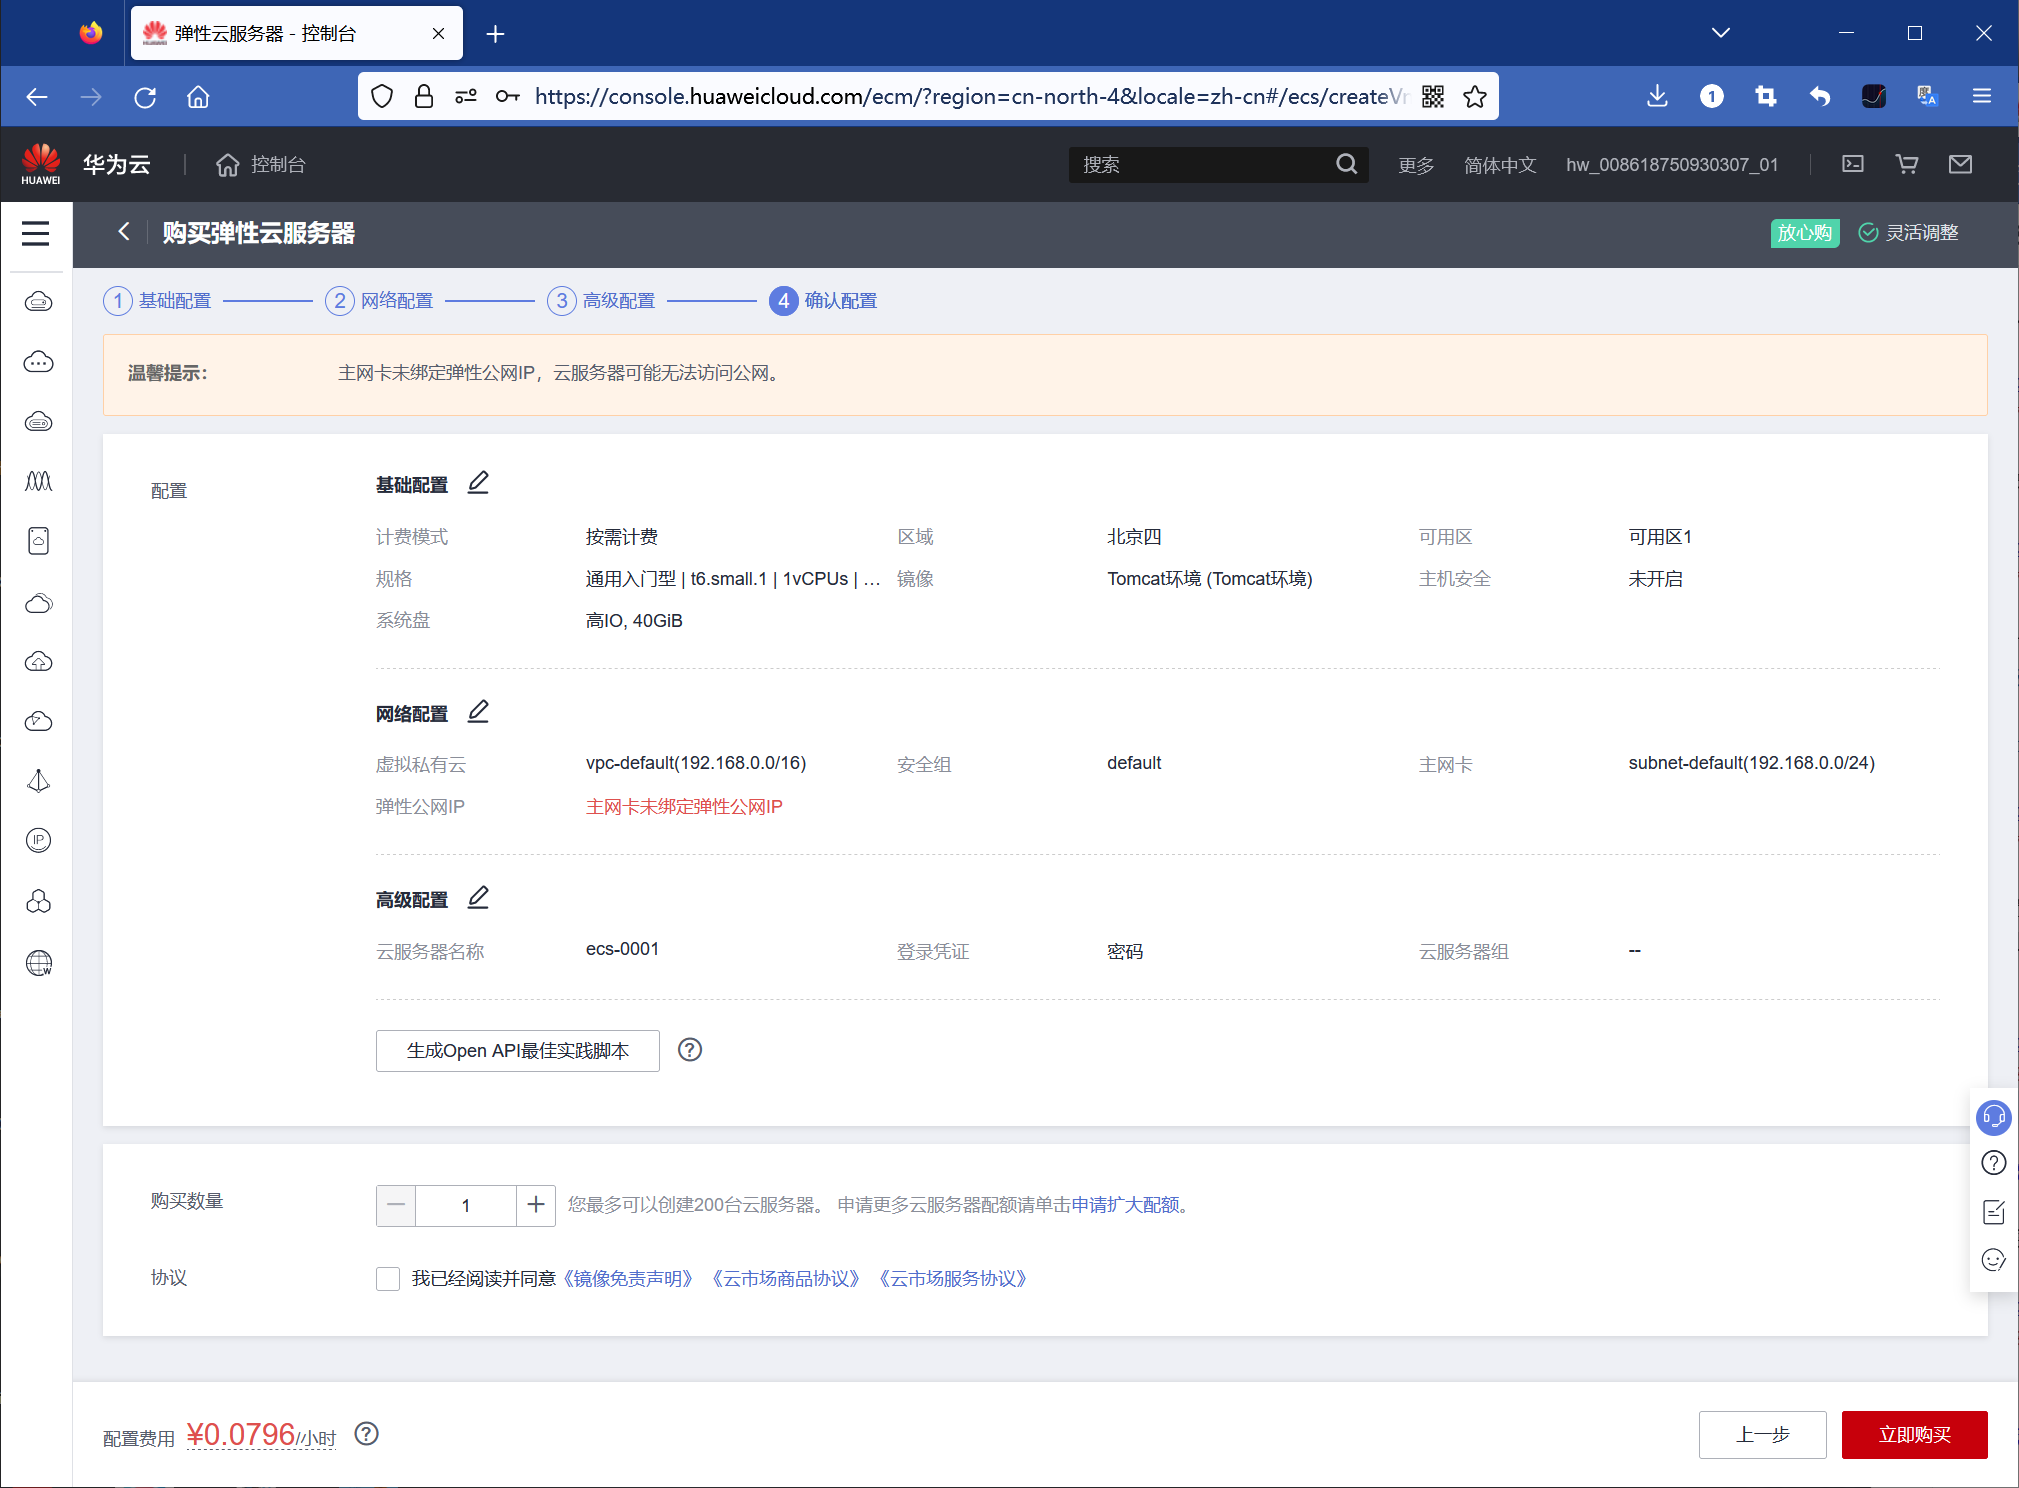Decrease purchase quantity with minus button
Viewport: 2019px width, 1488px height.
pyautogui.click(x=396, y=1205)
